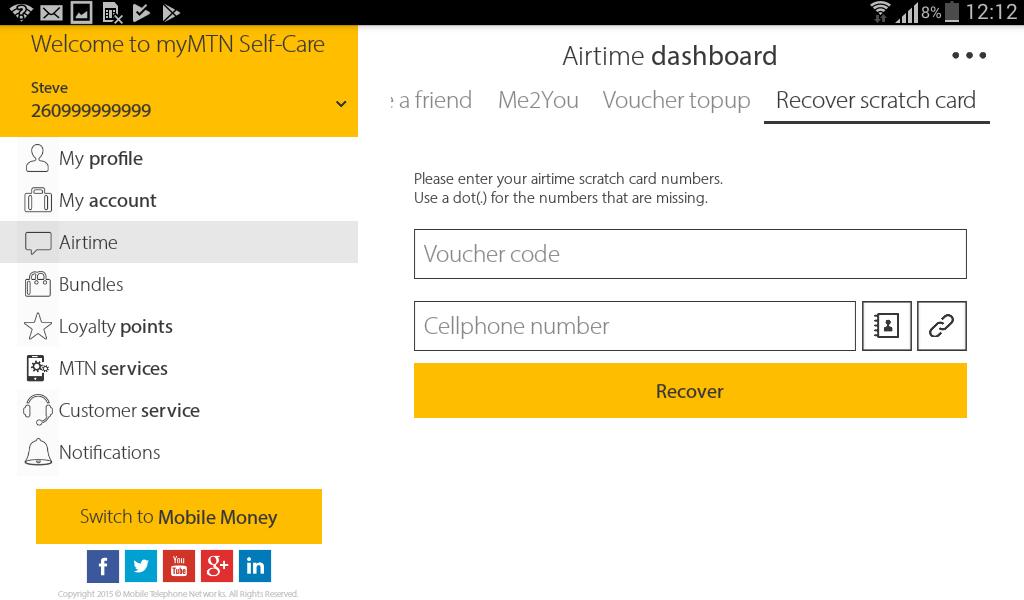Focus the Voucher code input field
Viewport: 1024px width, 600px height.
[x=690, y=254]
